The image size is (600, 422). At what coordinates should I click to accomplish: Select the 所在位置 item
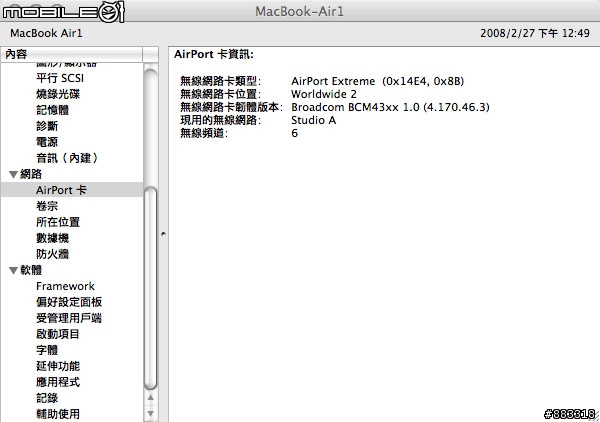pyautogui.click(x=58, y=222)
